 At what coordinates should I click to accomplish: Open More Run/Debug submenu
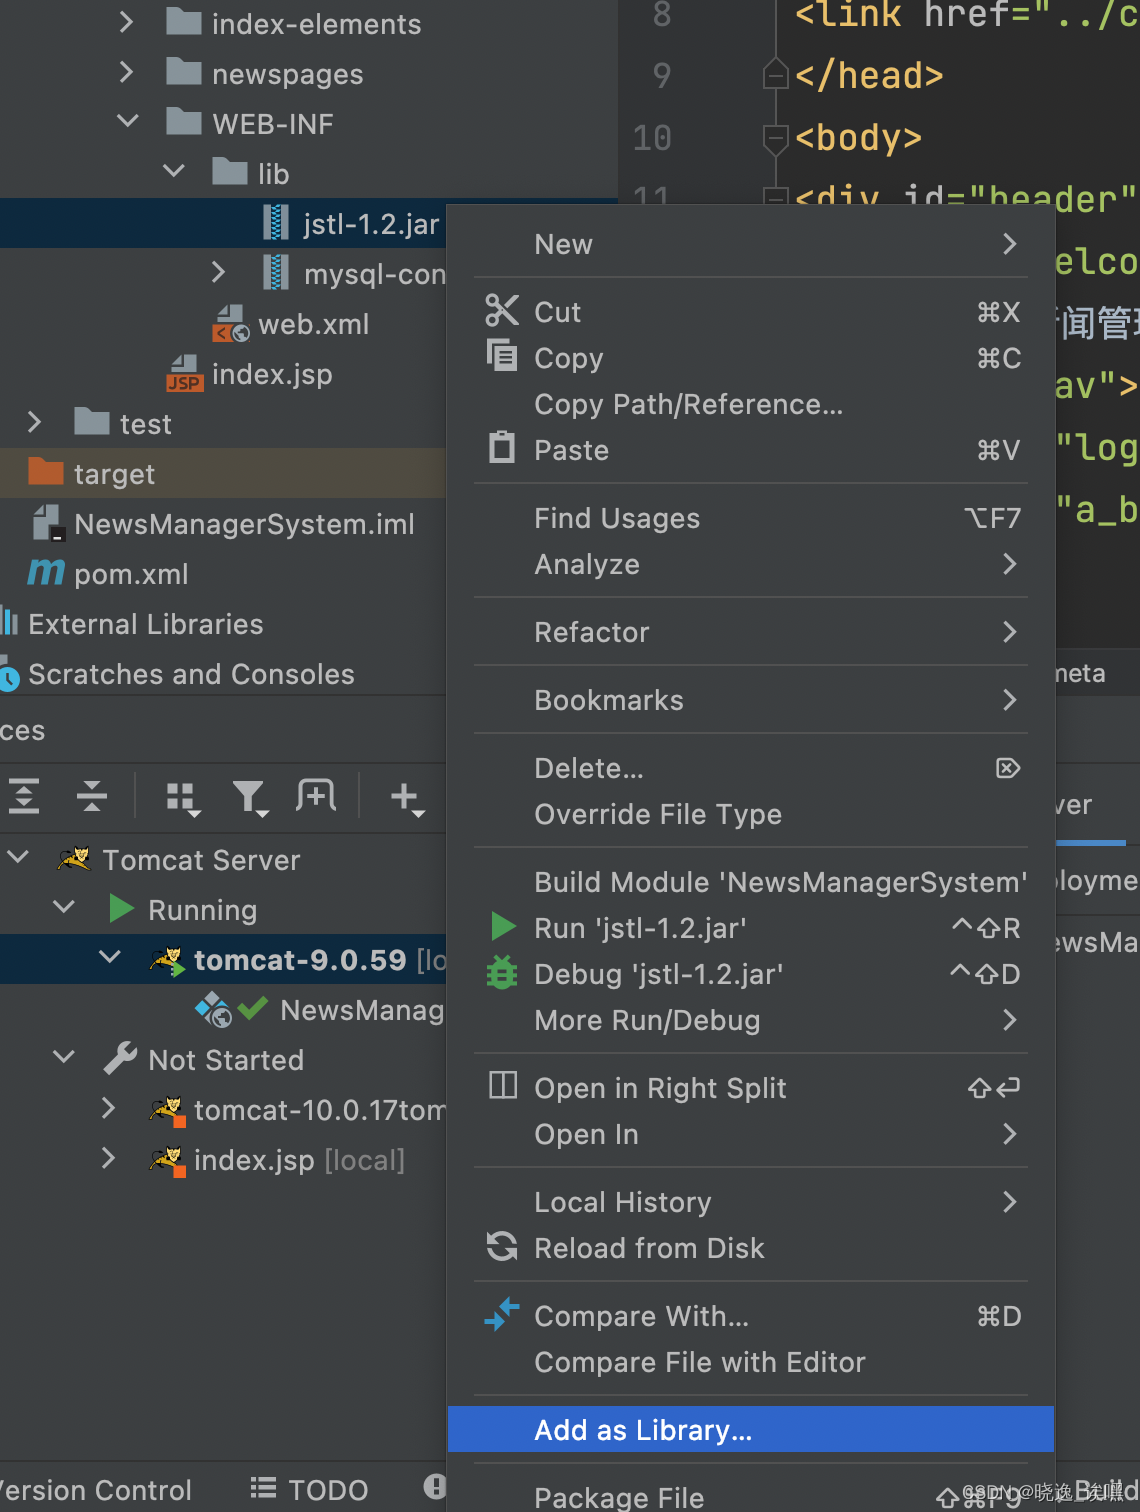[x=750, y=1020]
